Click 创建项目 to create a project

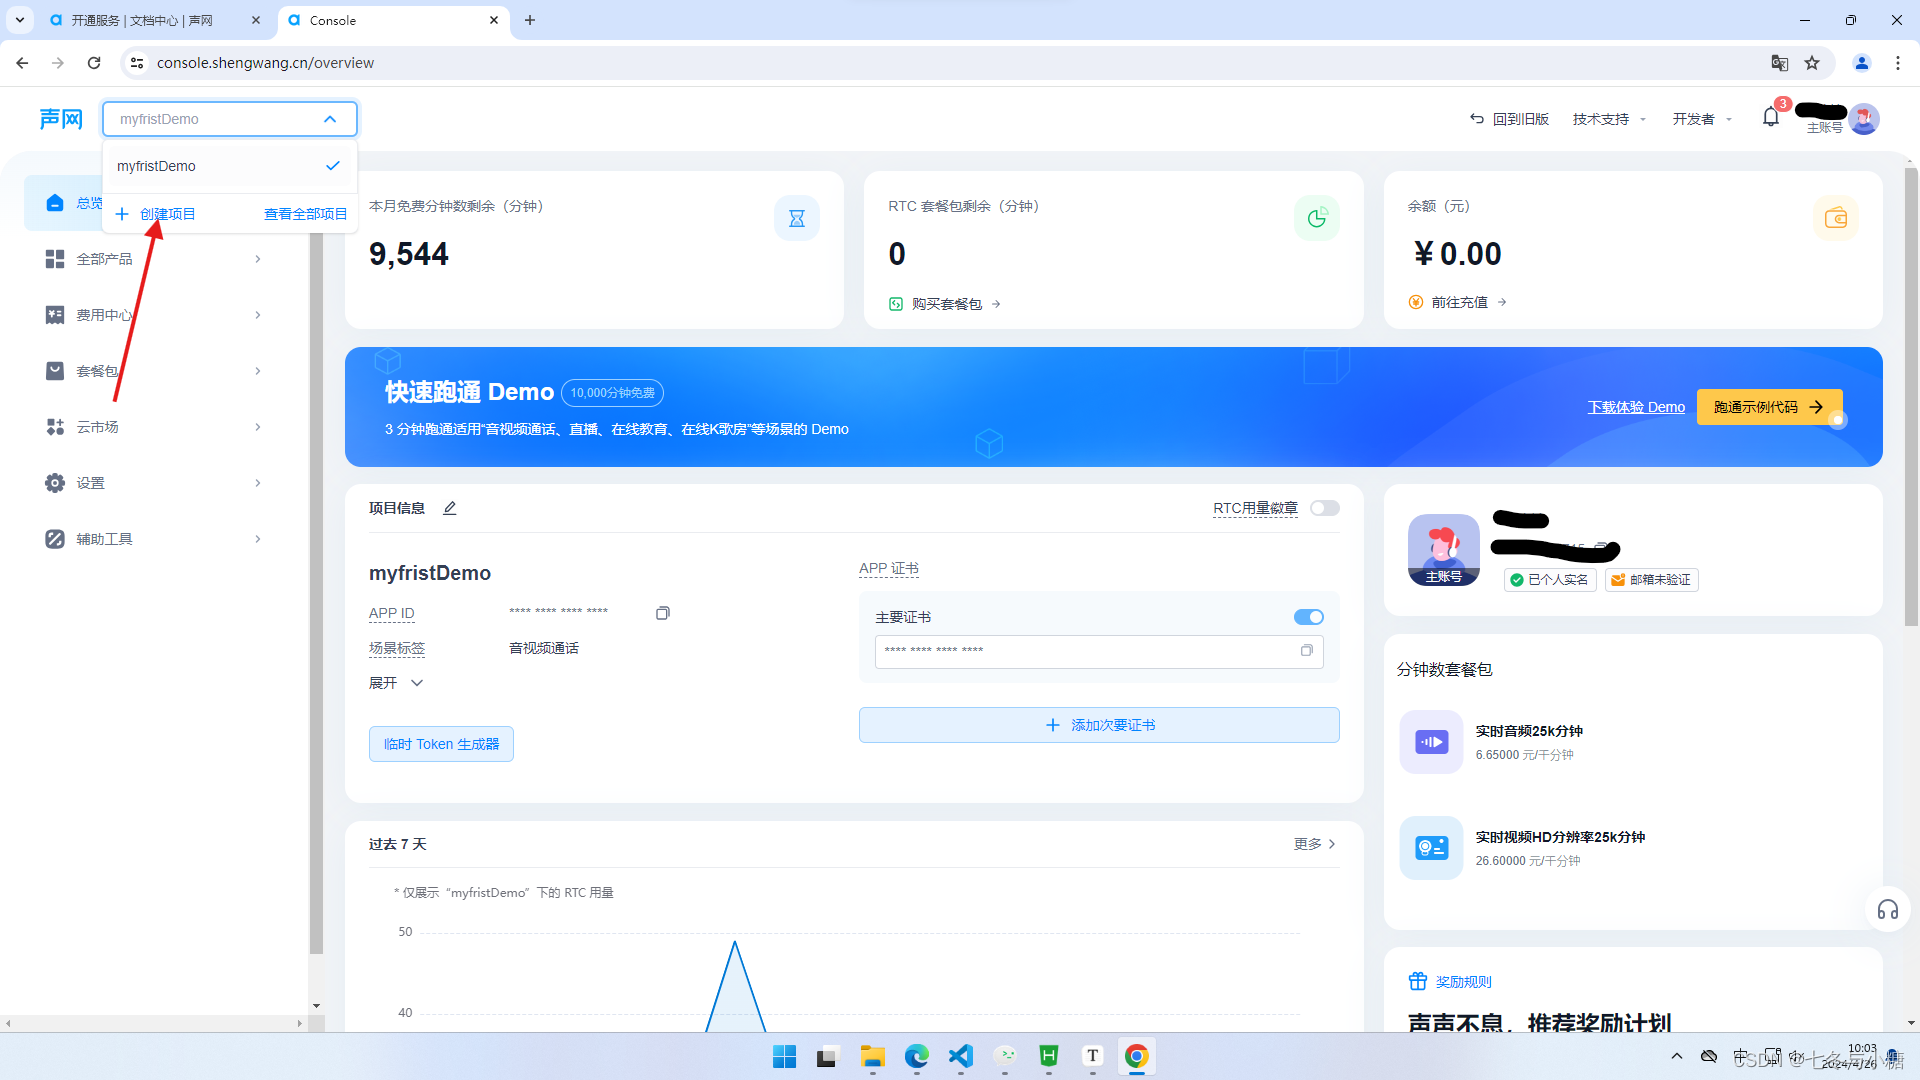click(155, 214)
